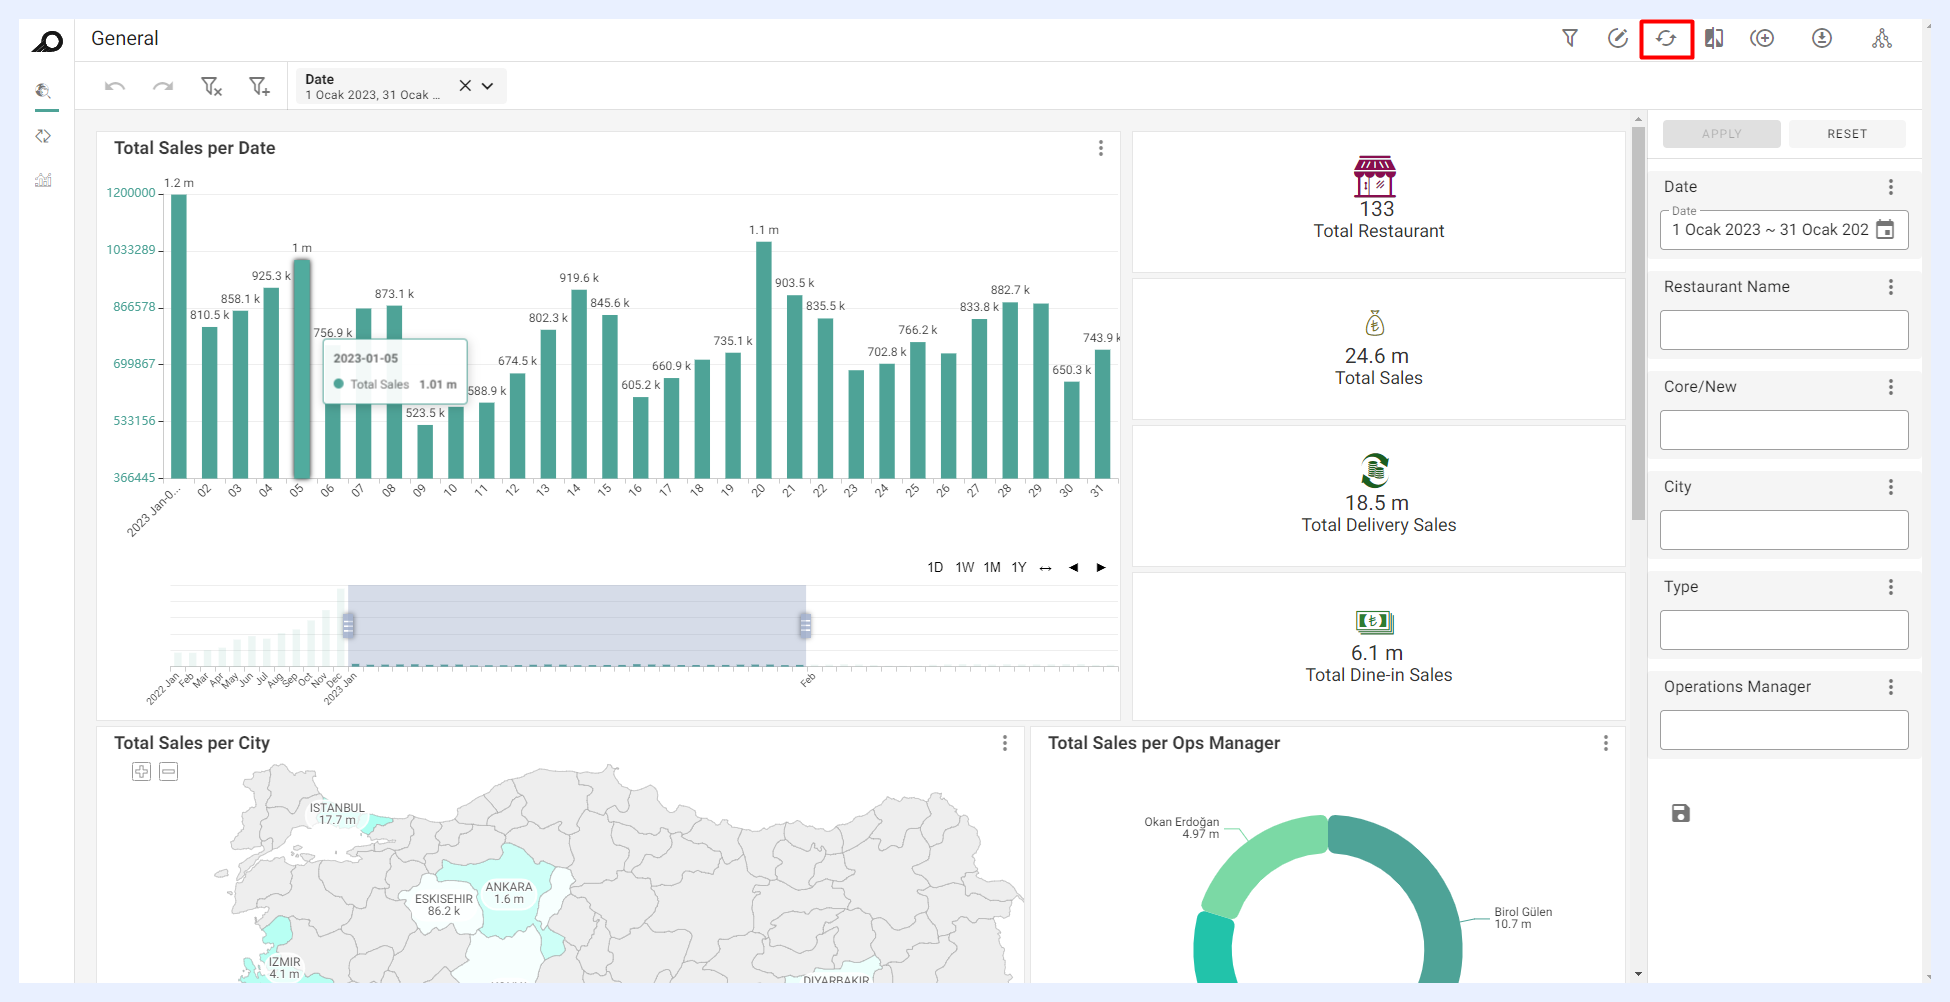Shift time range forward with right arrow

1101,567
